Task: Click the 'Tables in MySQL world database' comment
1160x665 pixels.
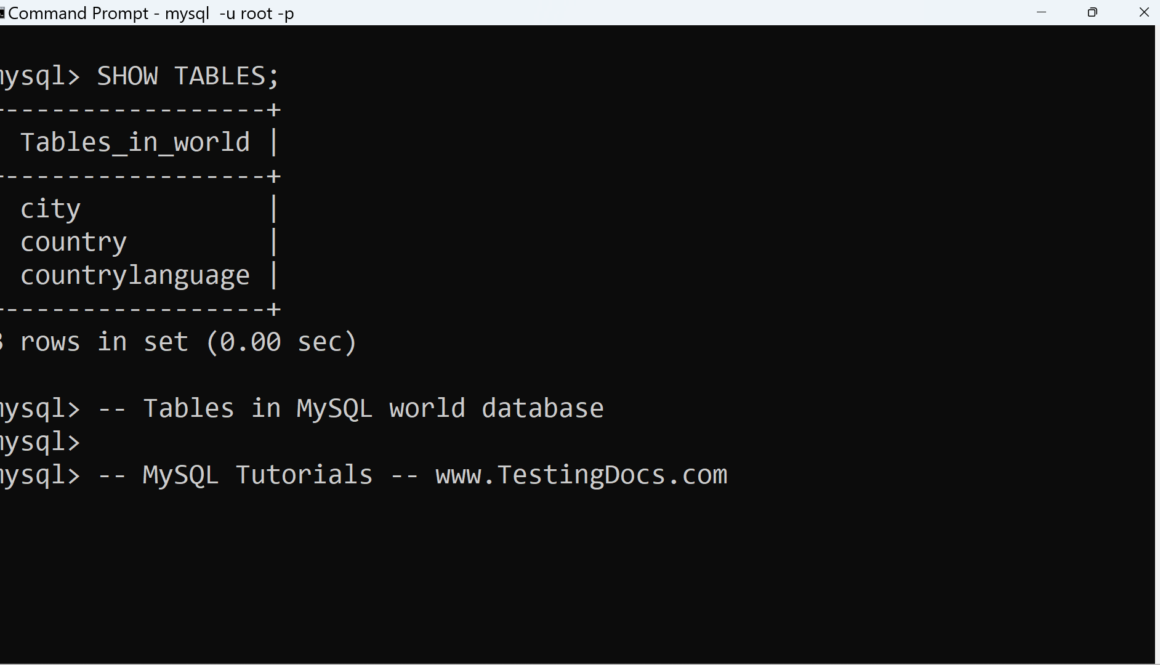Action: [x=373, y=408]
